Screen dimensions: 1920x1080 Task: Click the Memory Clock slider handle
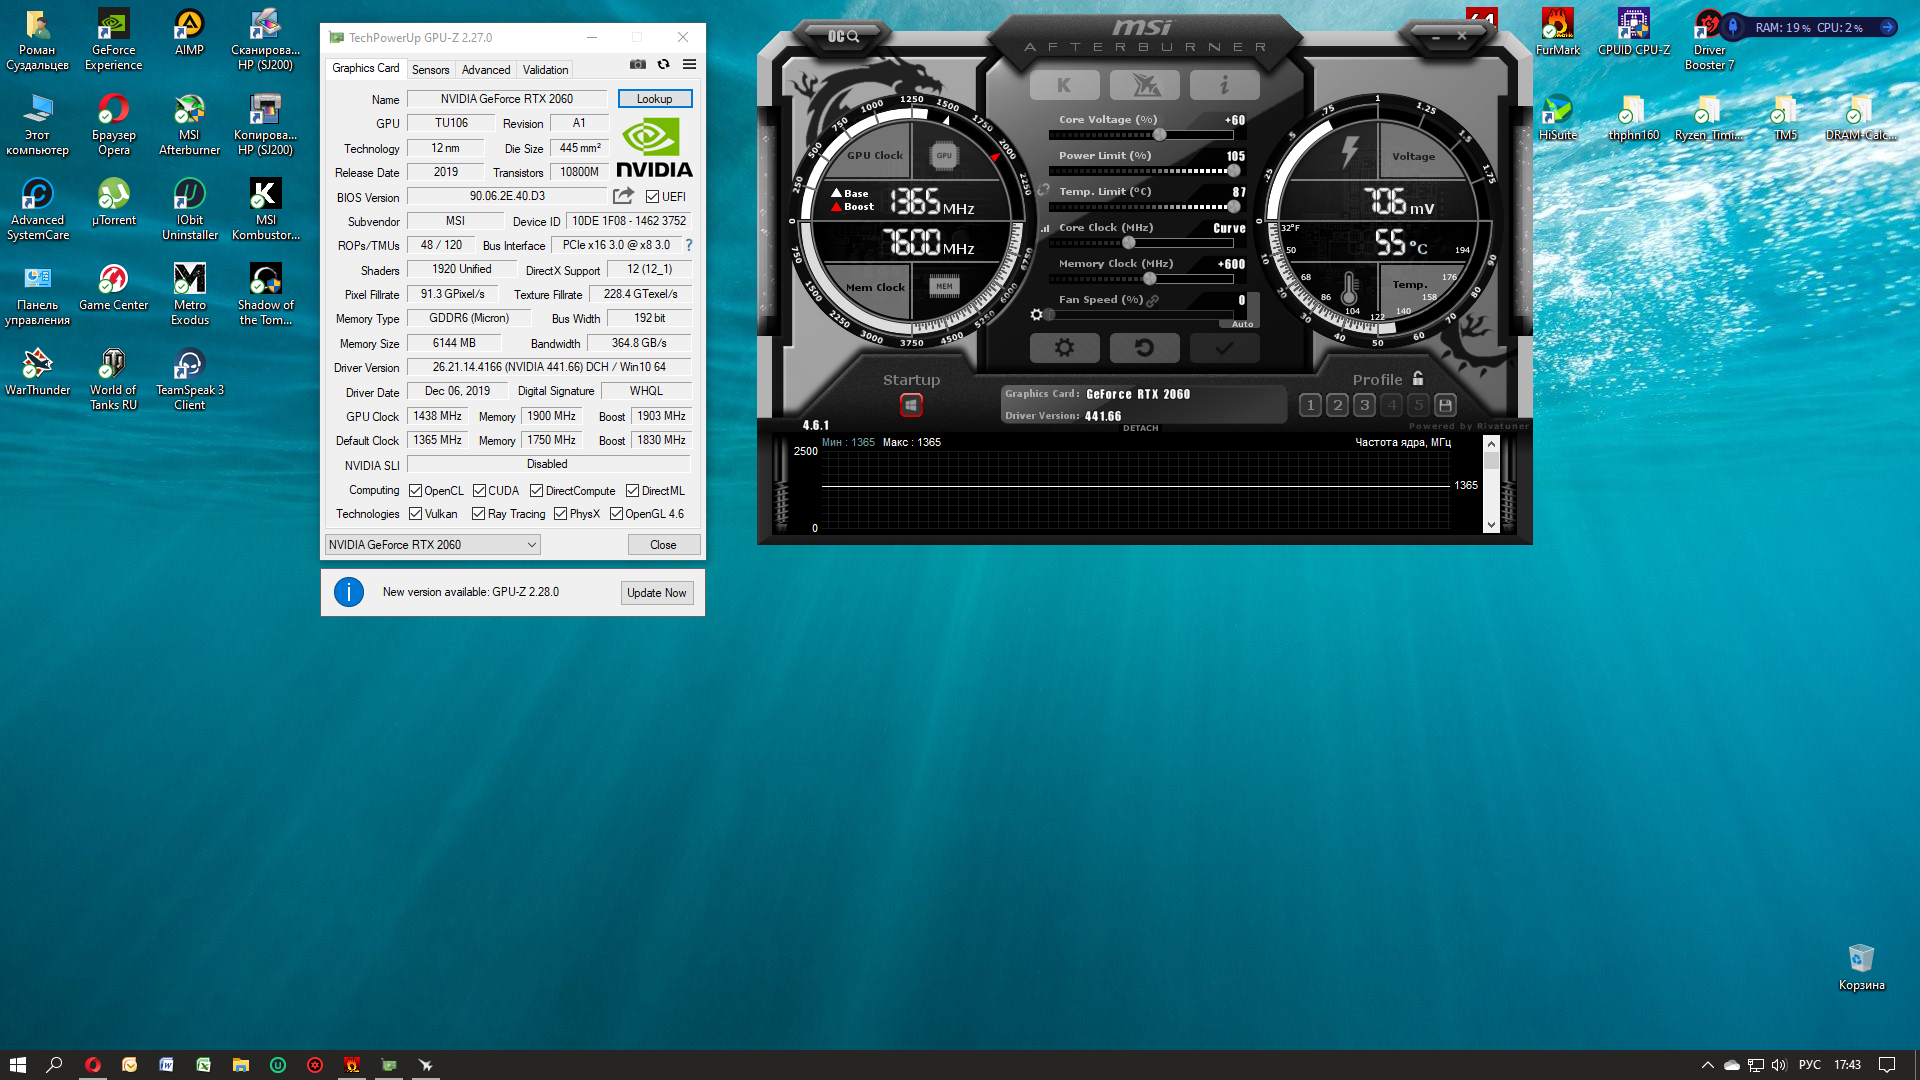coord(1149,279)
